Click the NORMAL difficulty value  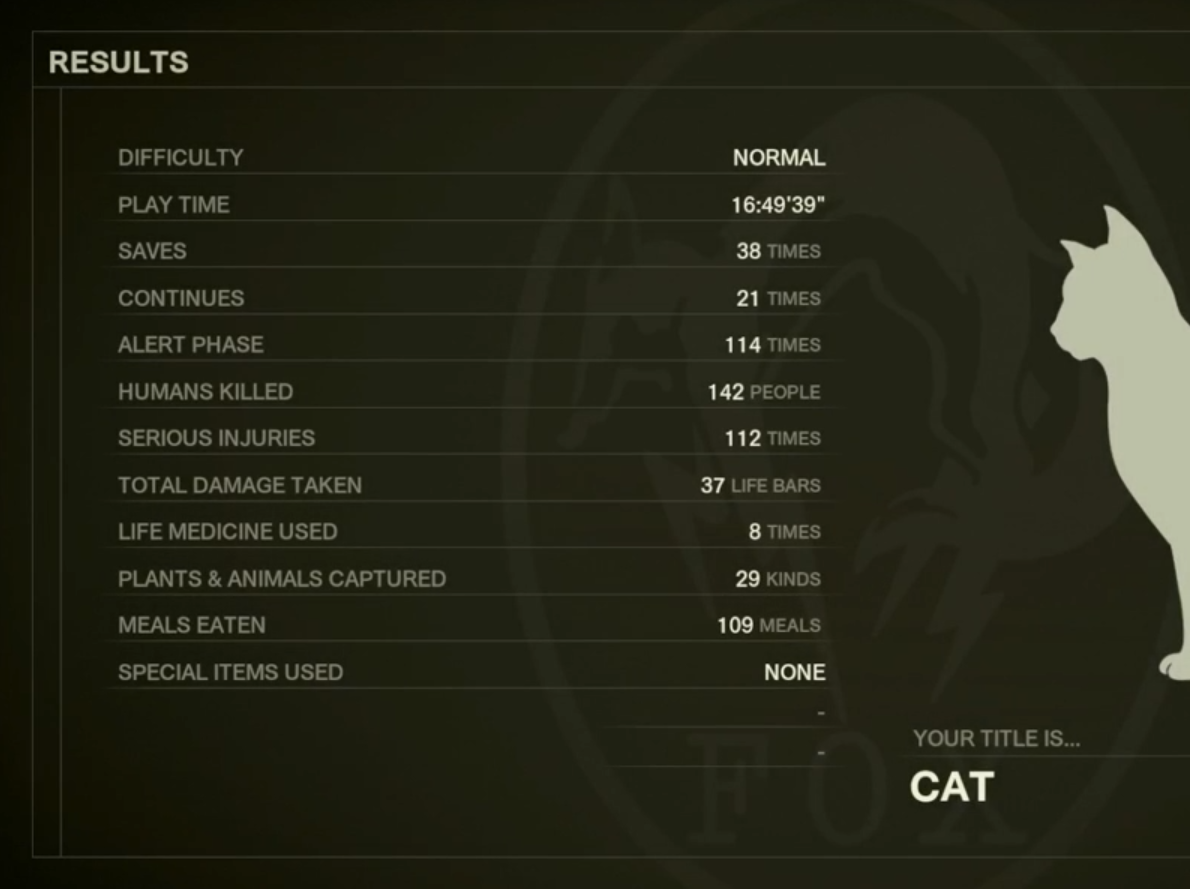(779, 157)
